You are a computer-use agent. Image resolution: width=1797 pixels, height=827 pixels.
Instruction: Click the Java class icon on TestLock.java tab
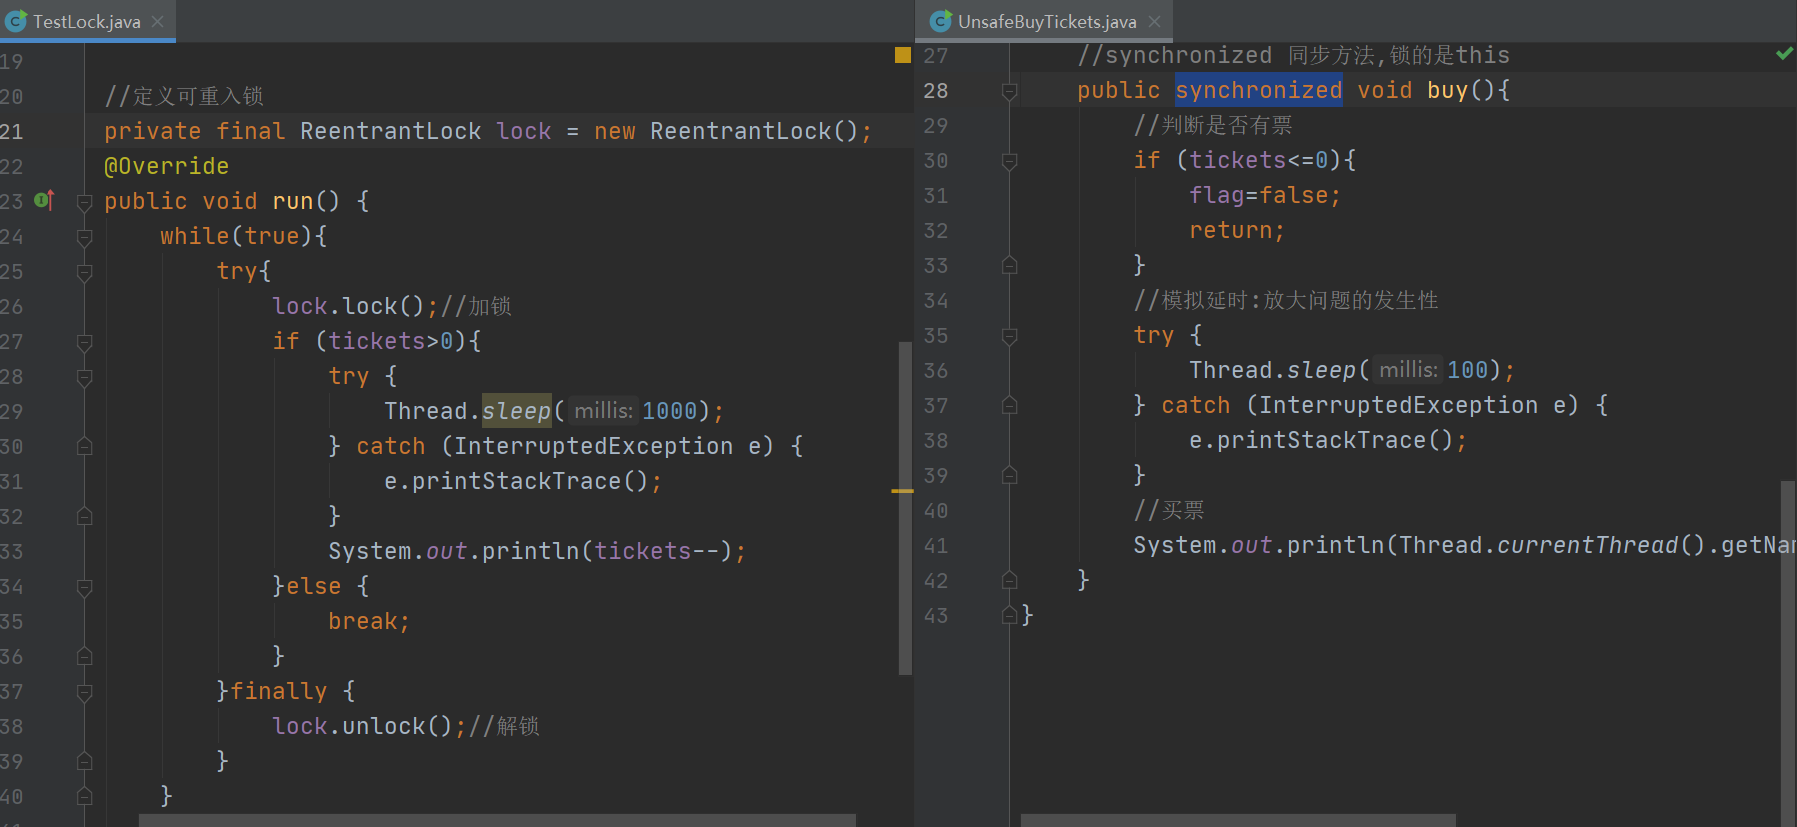16,21
